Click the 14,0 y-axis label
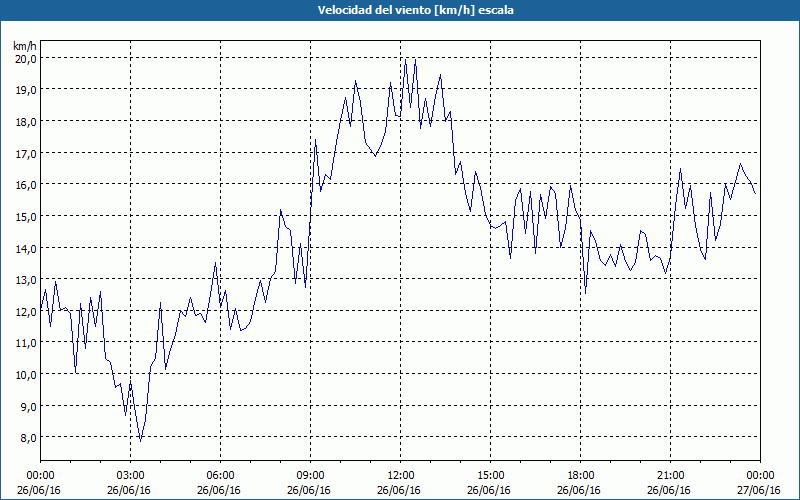Screen dimensions: 800x500 pos(26,248)
